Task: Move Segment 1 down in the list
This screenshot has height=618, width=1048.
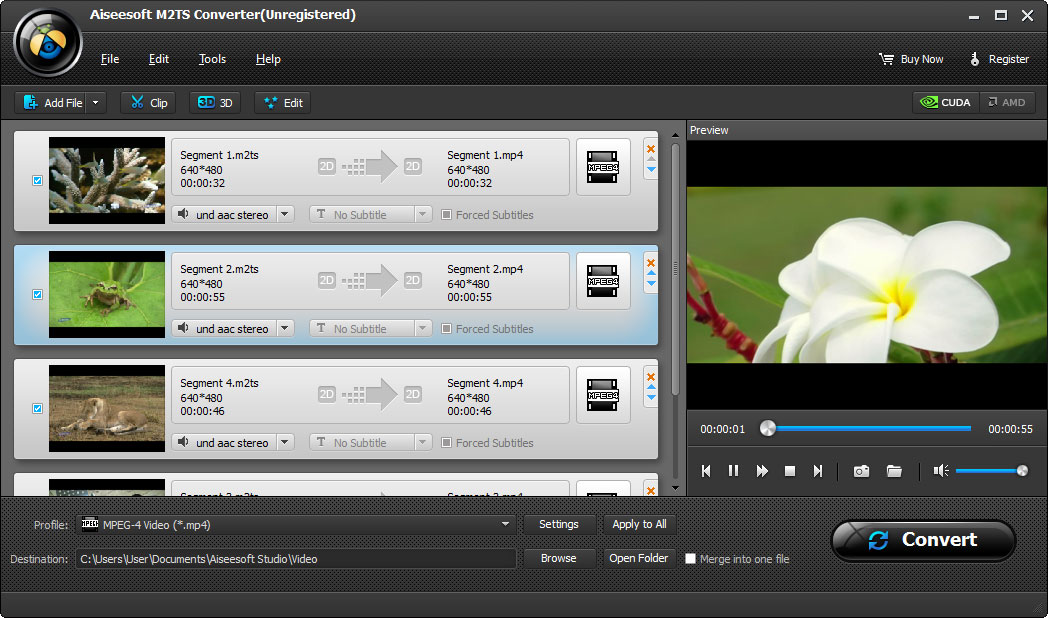Action: pyautogui.click(x=651, y=170)
